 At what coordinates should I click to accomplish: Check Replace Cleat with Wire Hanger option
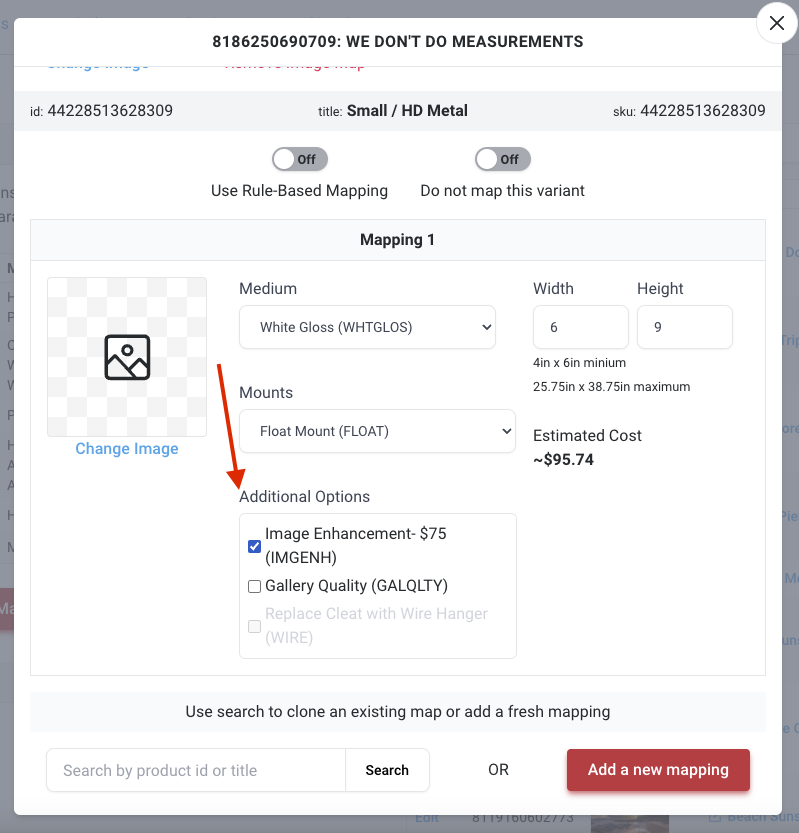254,626
